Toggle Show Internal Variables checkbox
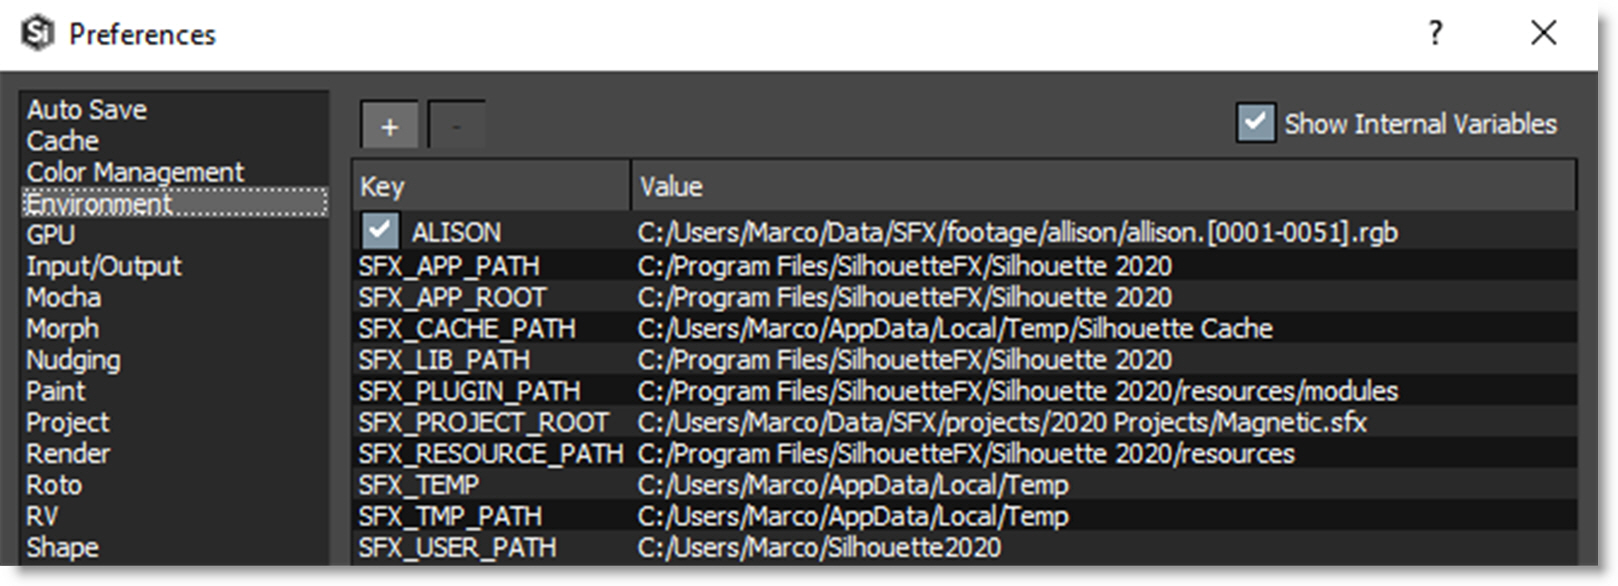The width and height of the screenshot is (1618, 586). pos(1255,123)
